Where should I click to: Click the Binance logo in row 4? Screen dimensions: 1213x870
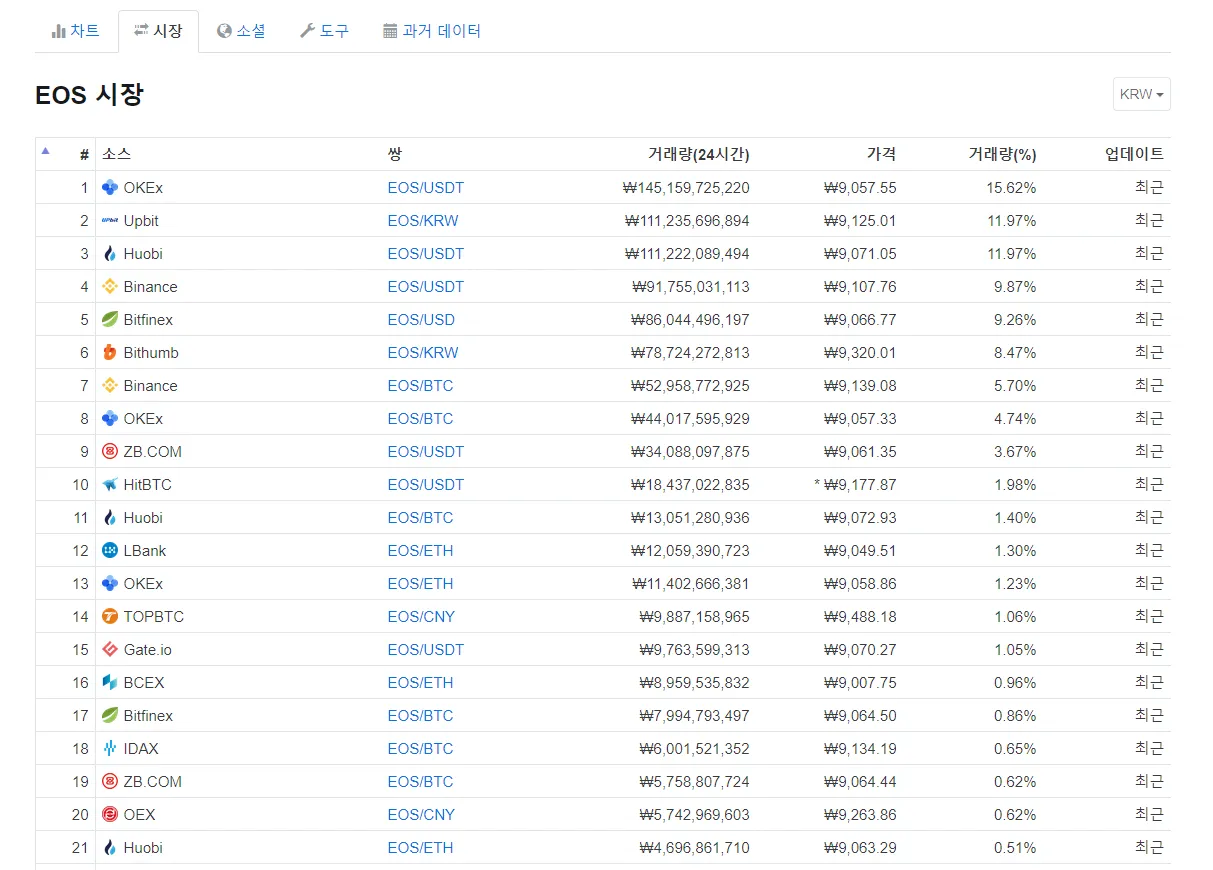(110, 286)
